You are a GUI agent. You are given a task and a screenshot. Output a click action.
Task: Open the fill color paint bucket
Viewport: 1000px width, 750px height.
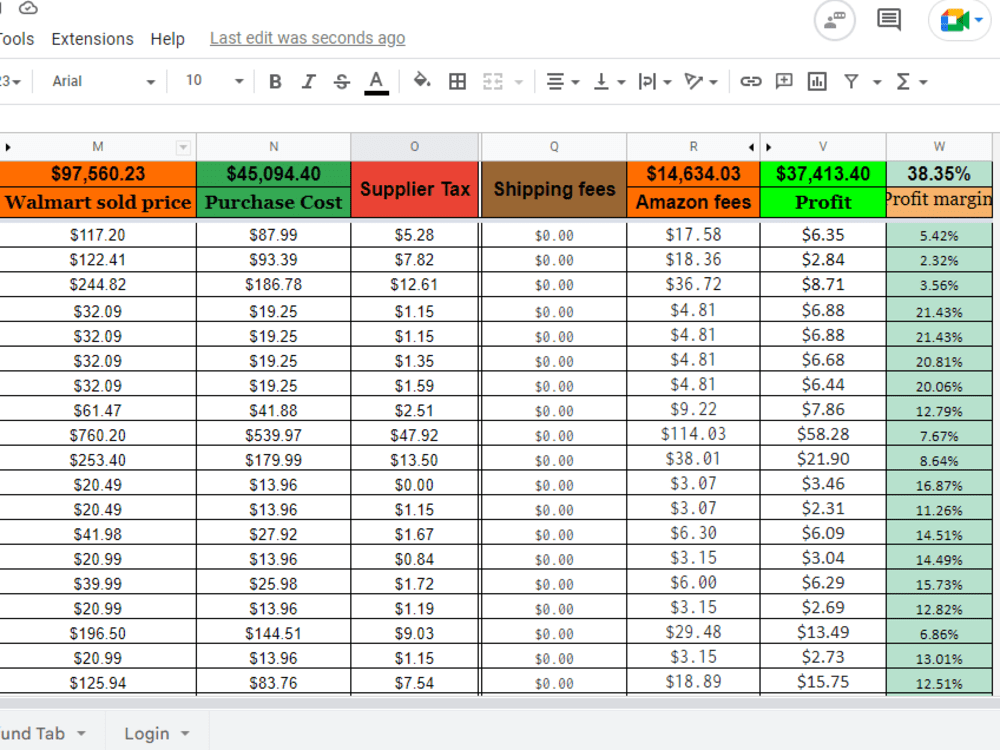[x=422, y=81]
